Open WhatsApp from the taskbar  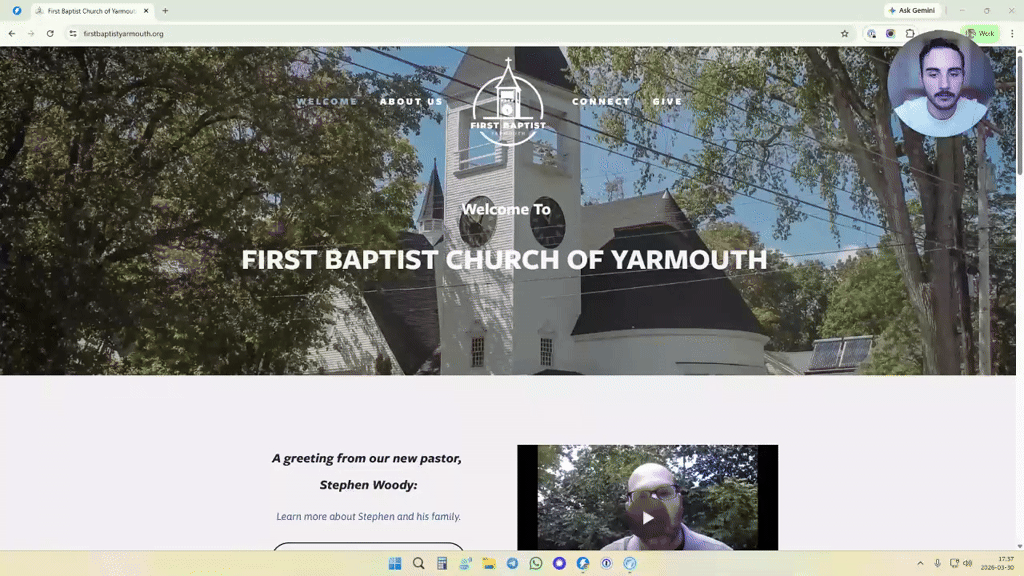click(x=536, y=563)
